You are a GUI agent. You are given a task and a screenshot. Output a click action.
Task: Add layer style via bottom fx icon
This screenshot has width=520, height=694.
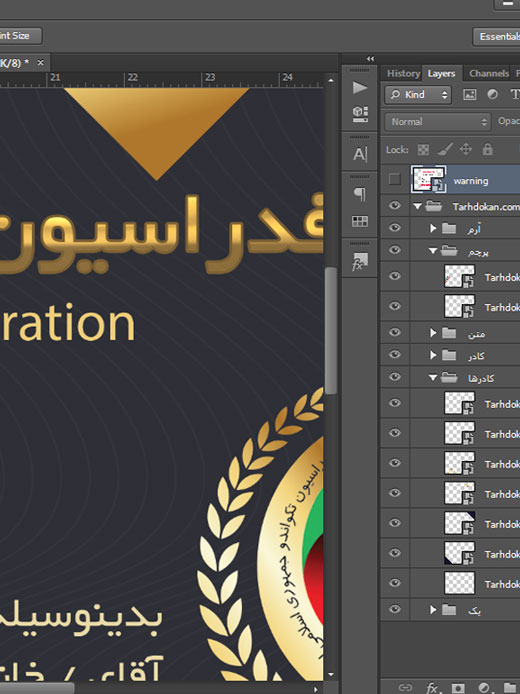coord(432,688)
